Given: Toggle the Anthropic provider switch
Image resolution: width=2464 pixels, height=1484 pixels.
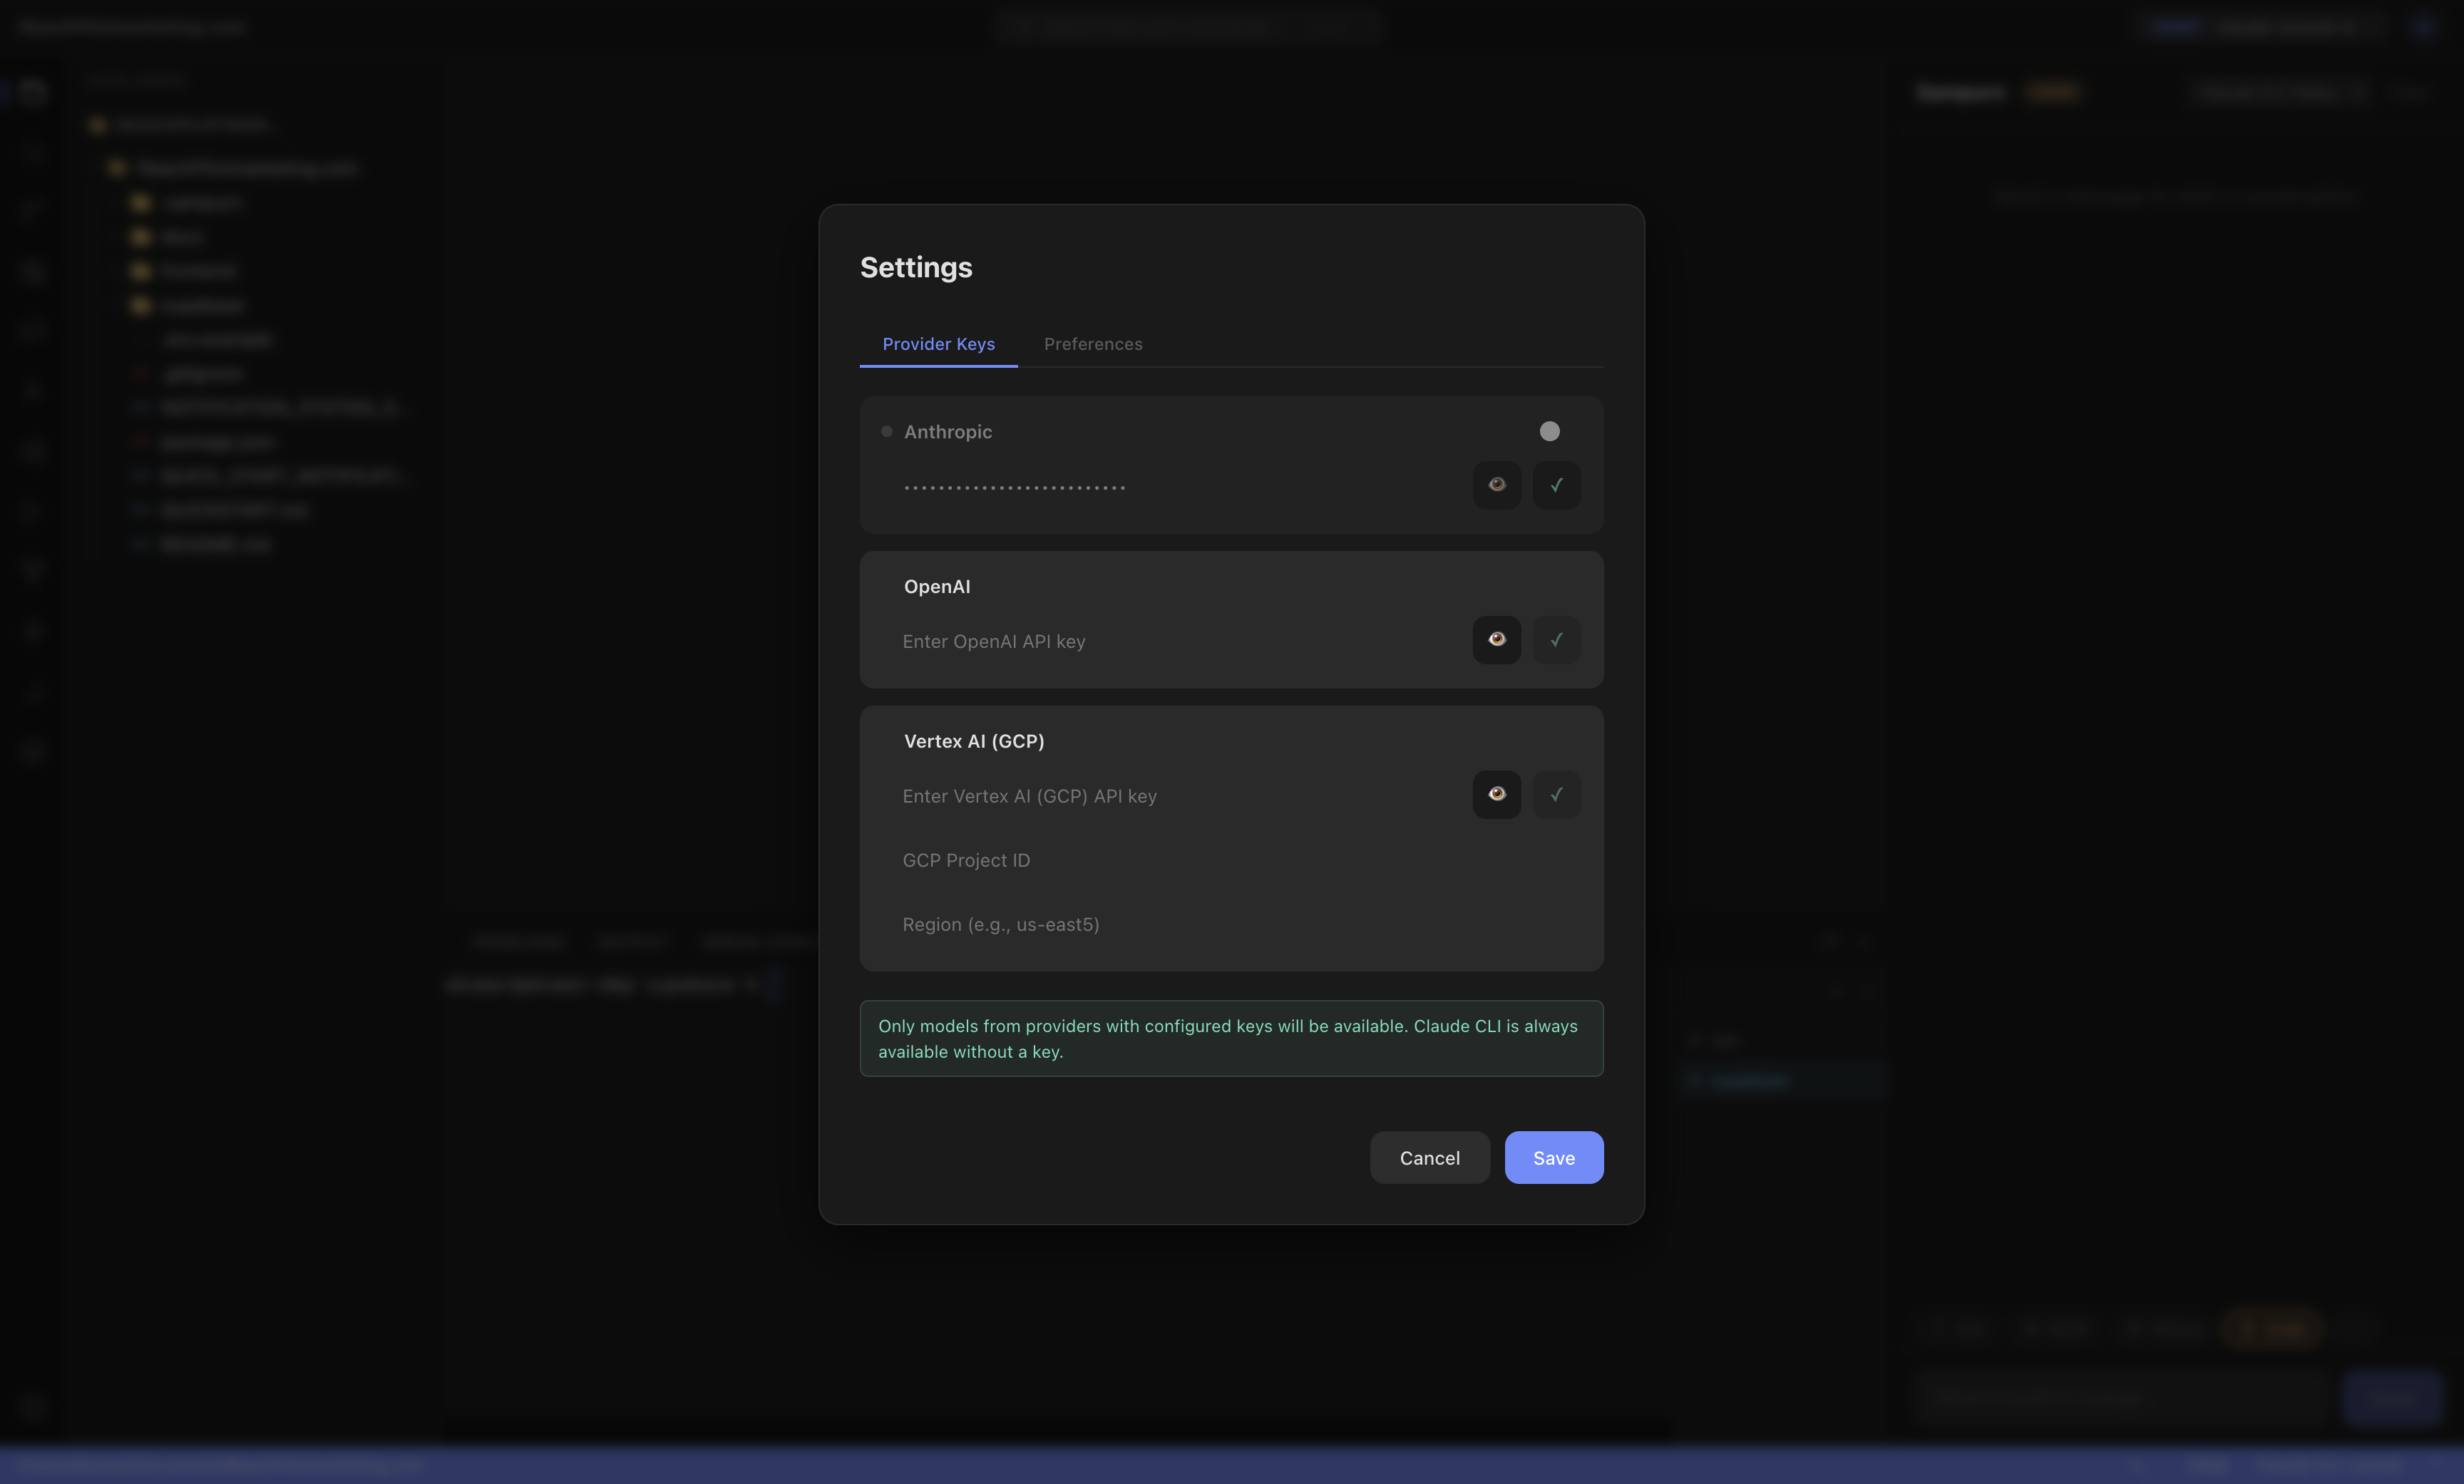Looking at the screenshot, I should (x=1549, y=431).
